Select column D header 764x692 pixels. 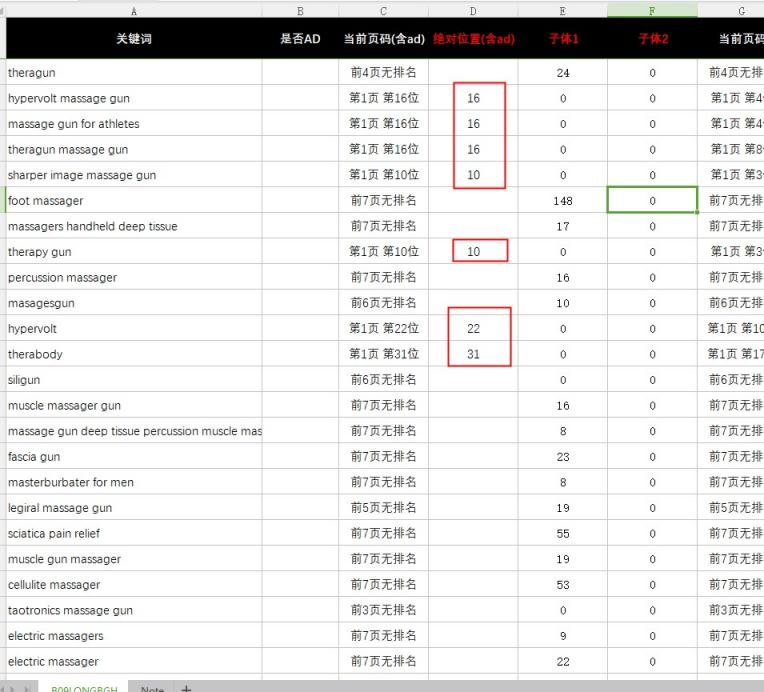coord(473,11)
